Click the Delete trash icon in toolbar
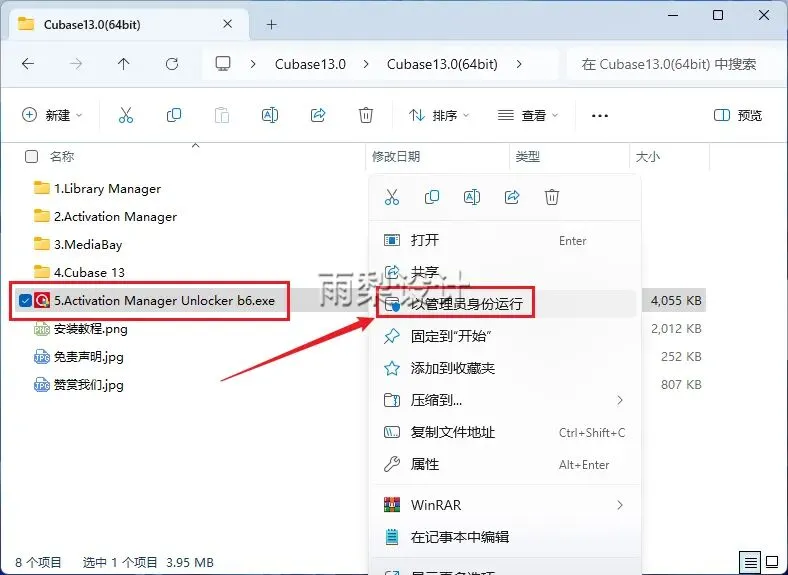Image resolution: width=788 pixels, height=575 pixels. point(366,116)
